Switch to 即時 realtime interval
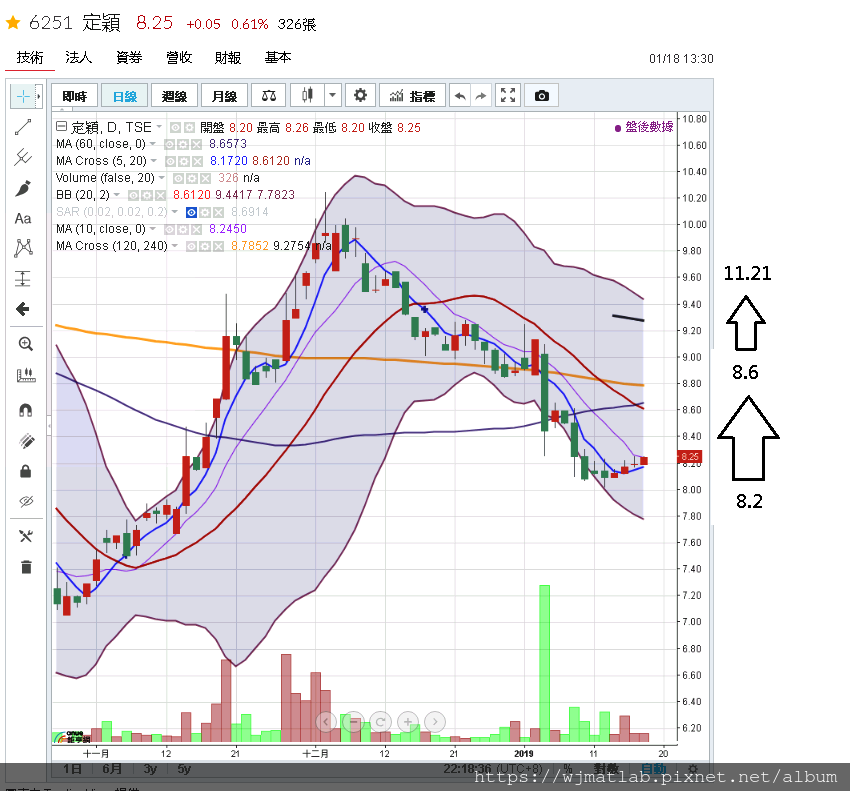 click(x=75, y=96)
